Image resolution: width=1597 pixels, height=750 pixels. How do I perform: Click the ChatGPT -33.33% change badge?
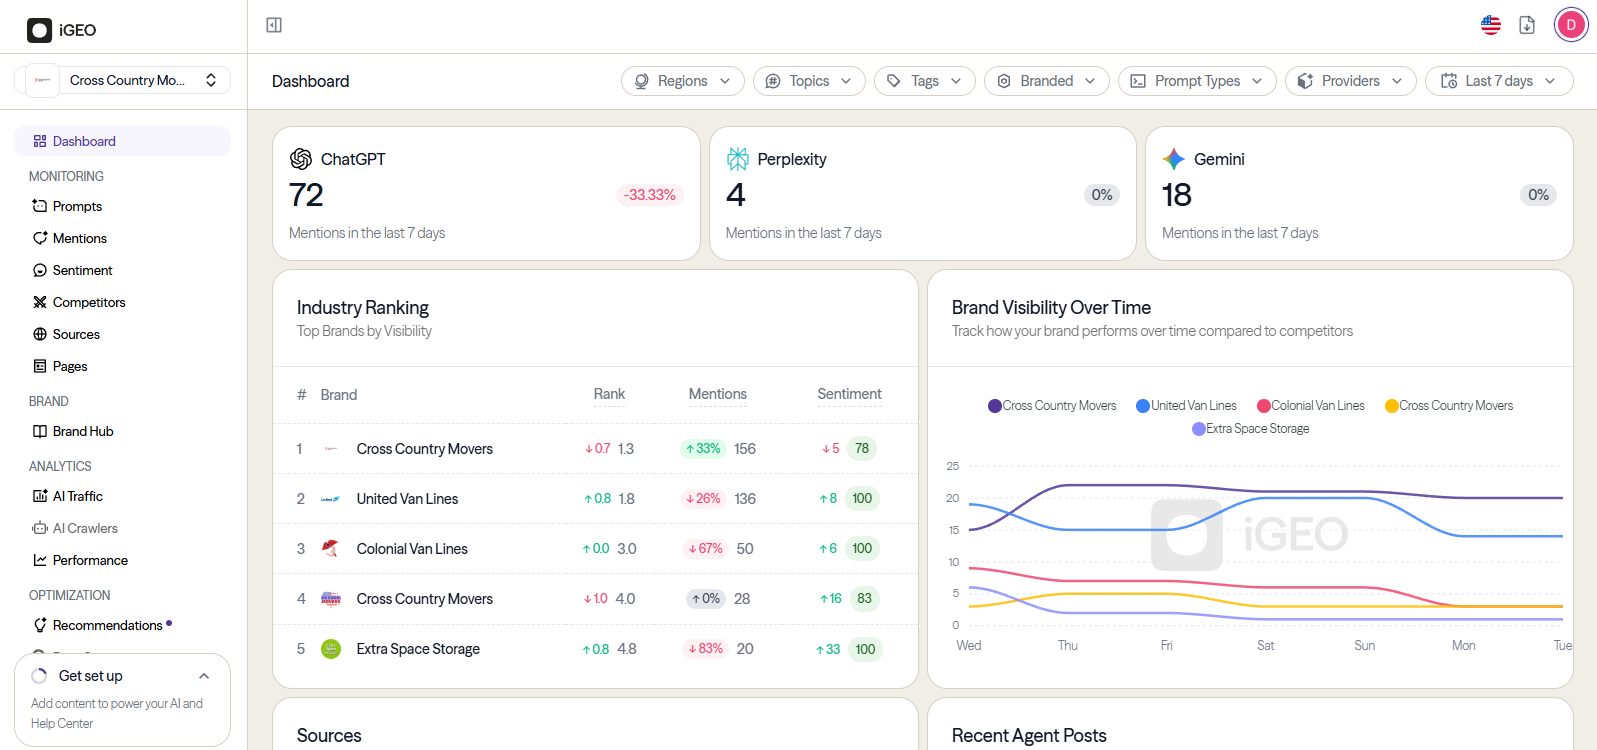(x=650, y=195)
